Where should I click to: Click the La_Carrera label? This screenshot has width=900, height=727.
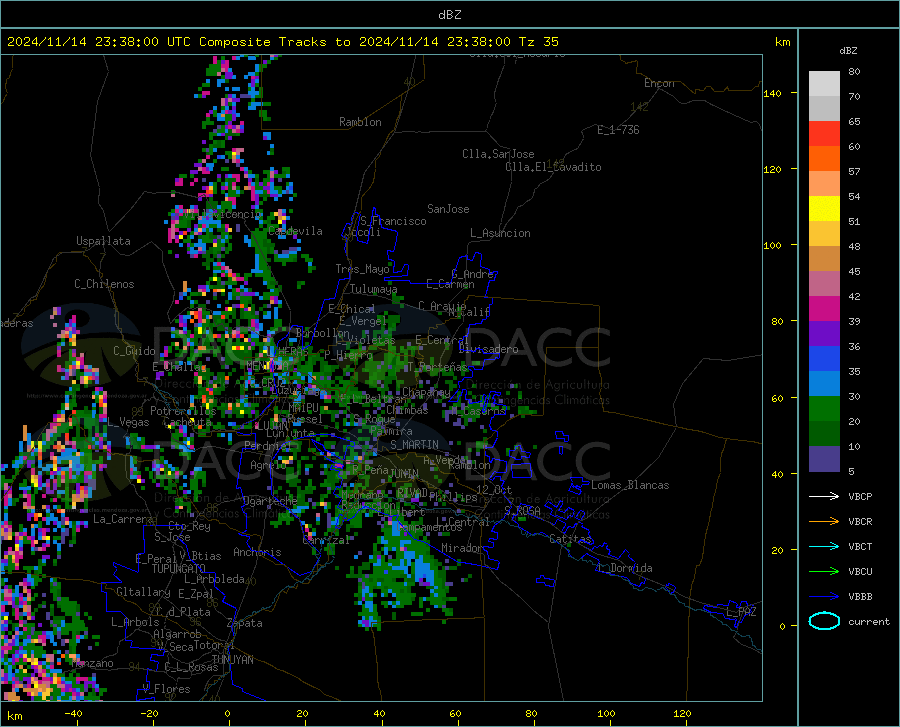123,519
